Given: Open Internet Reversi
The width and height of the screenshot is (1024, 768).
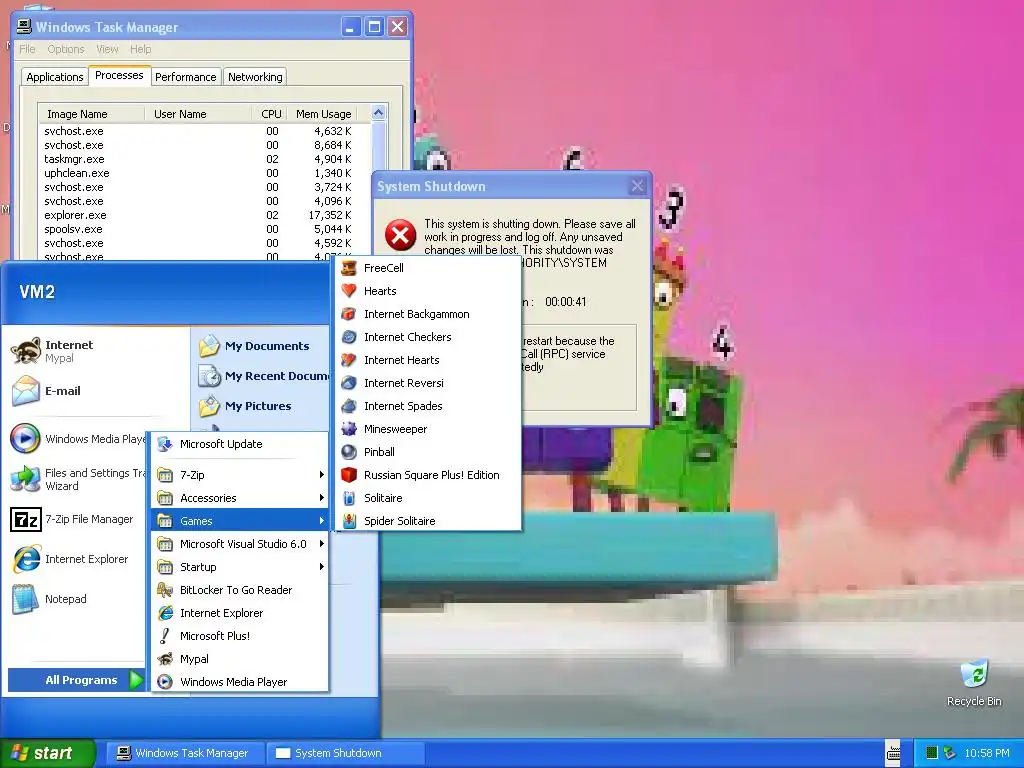Looking at the screenshot, I should click(428, 383).
